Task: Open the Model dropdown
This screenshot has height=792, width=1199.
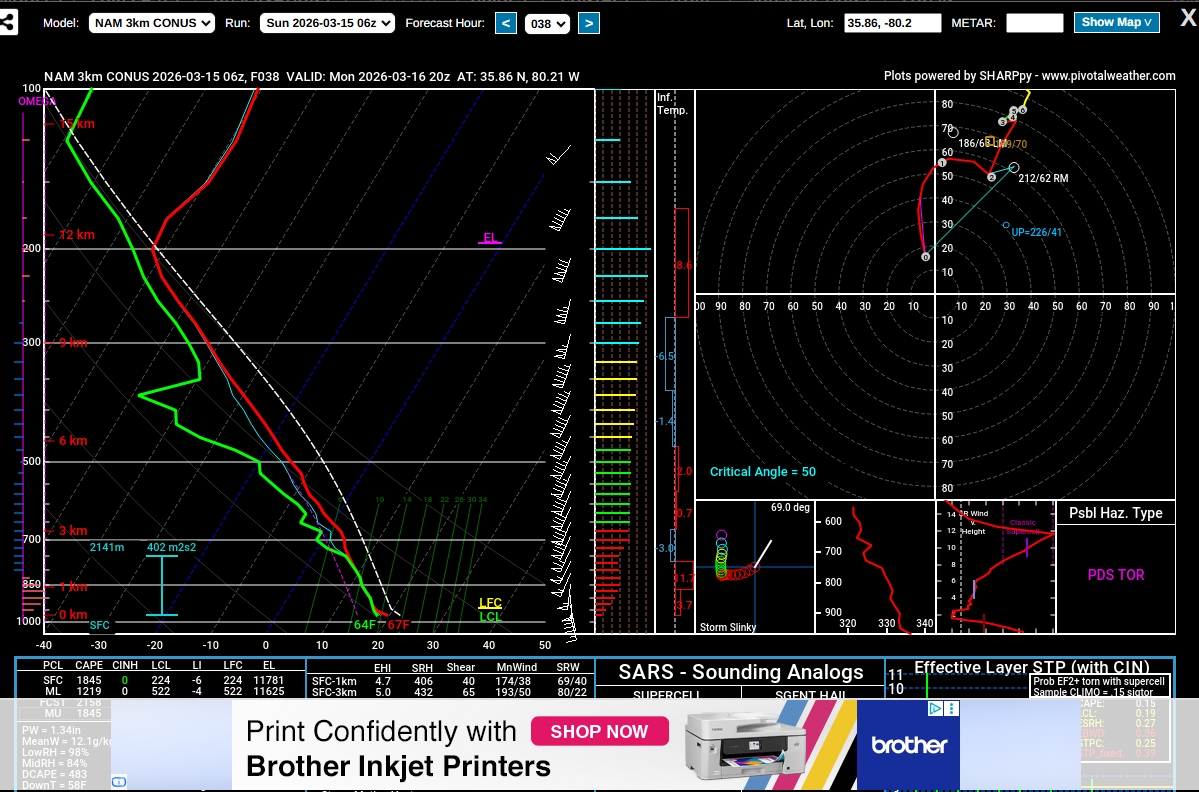Action: pos(152,23)
